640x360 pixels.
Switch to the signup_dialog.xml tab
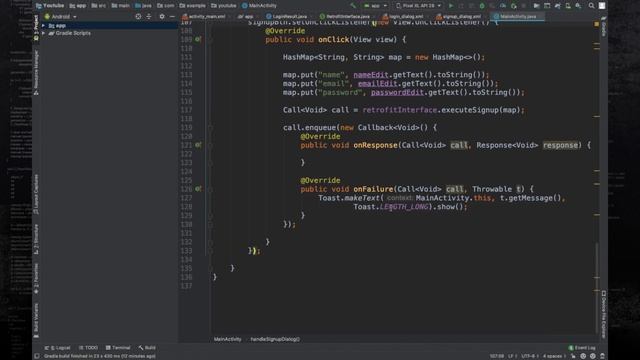(458, 17)
